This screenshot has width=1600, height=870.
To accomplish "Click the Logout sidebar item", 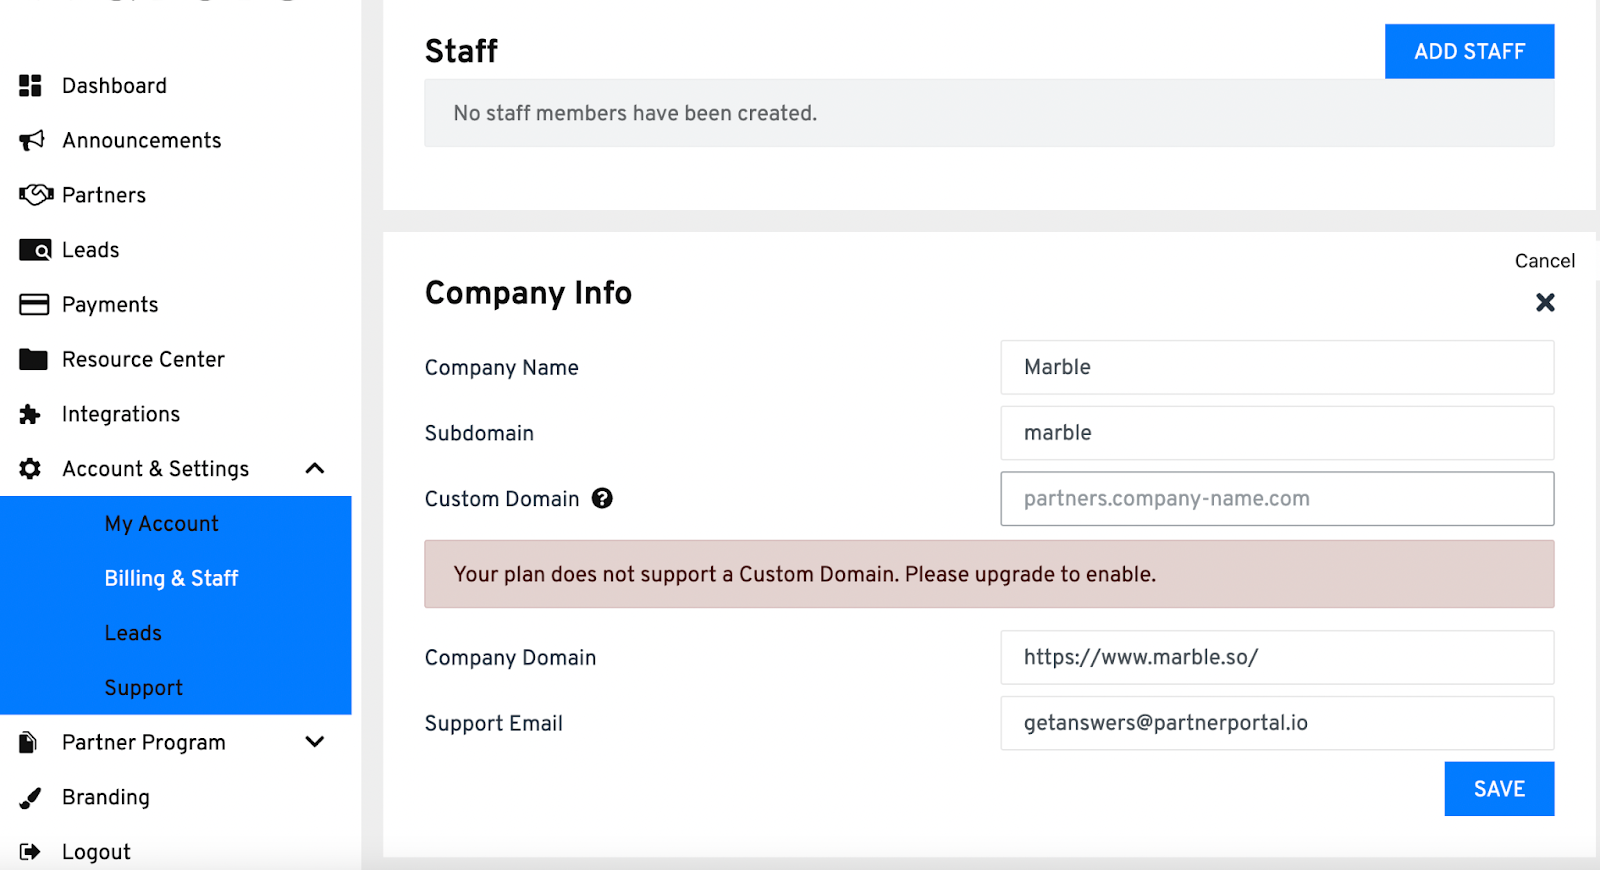I will pyautogui.click(x=96, y=852).
